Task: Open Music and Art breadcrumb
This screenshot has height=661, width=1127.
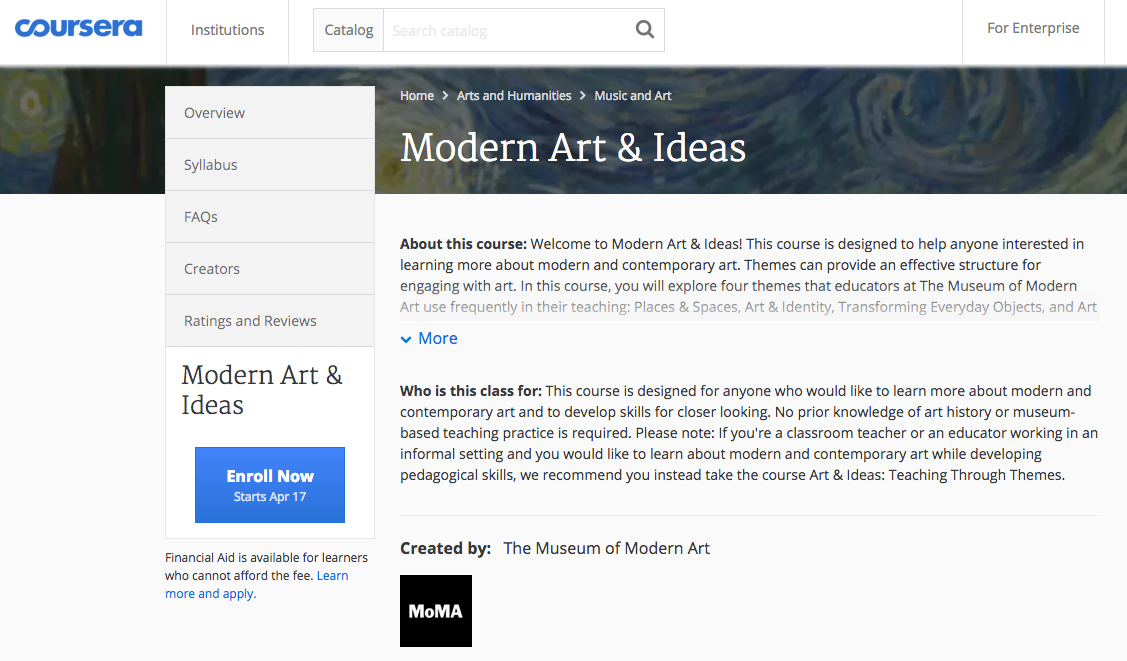Action: (x=632, y=96)
